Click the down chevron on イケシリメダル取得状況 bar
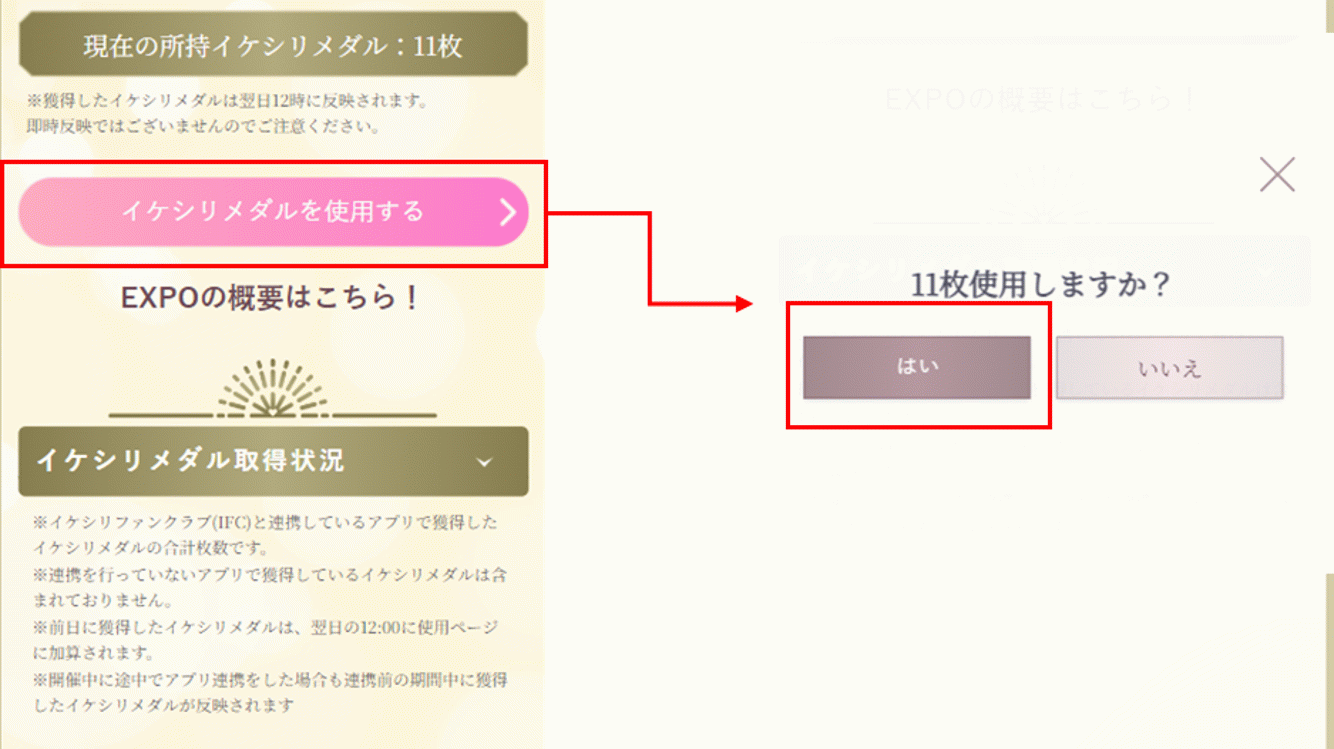This screenshot has height=749, width=1334. [x=485, y=462]
